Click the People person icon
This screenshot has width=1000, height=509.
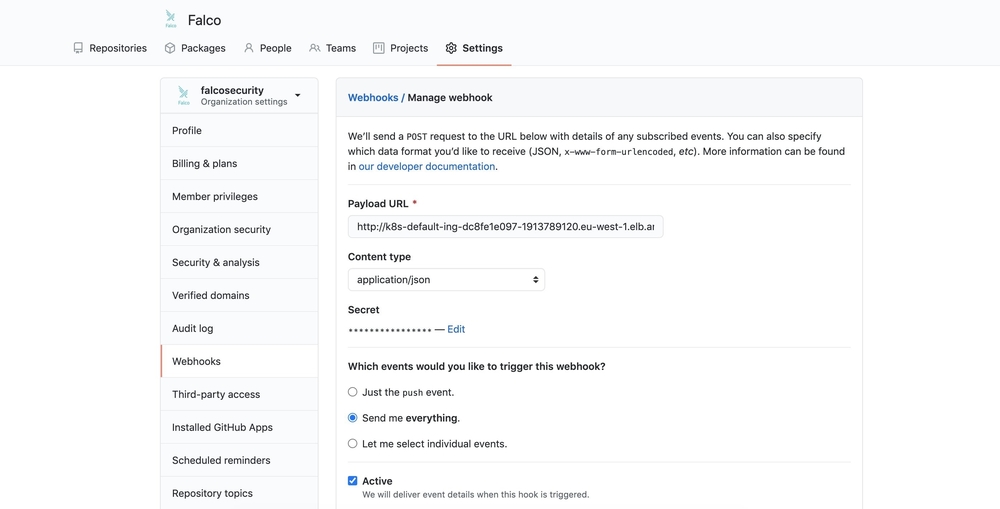coord(249,48)
